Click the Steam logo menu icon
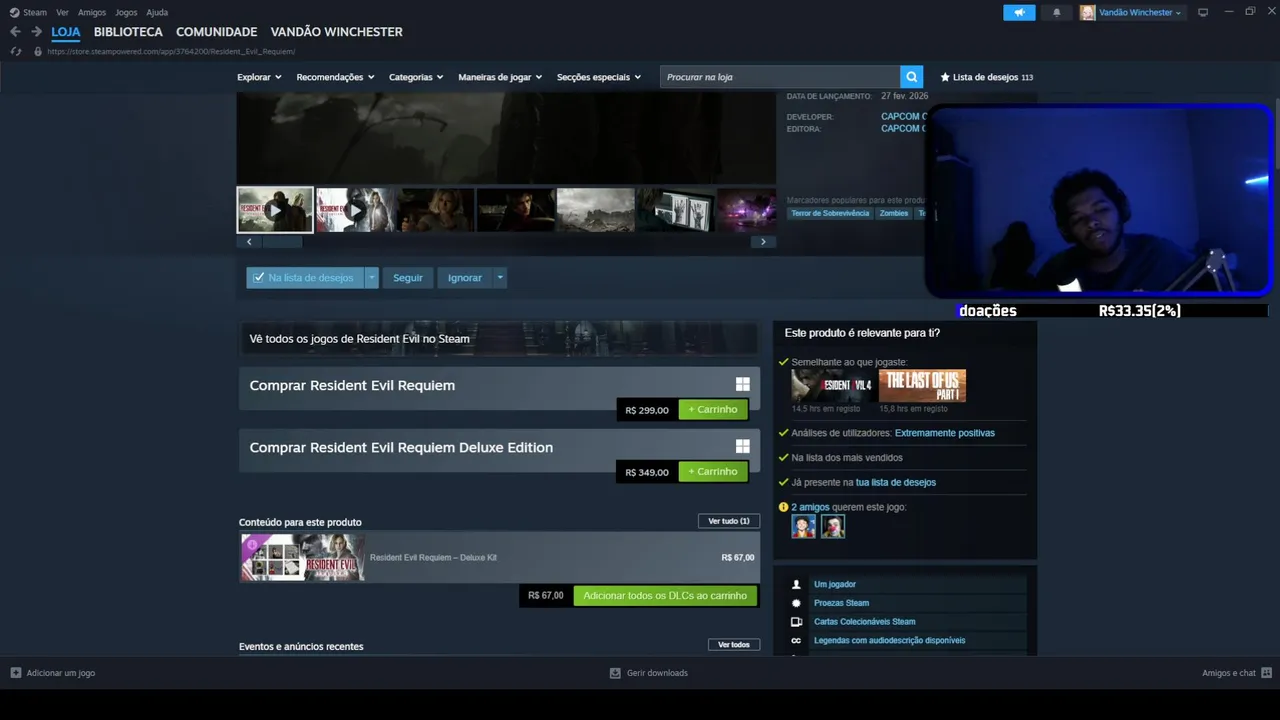Viewport: 1280px width, 720px height. 14,12
